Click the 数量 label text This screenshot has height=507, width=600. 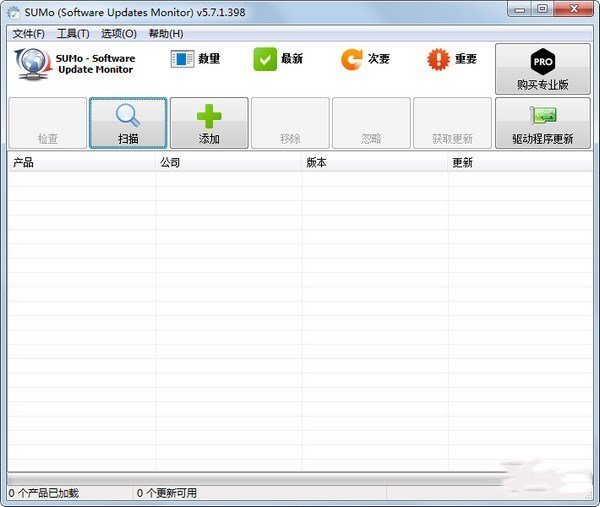click(x=209, y=59)
